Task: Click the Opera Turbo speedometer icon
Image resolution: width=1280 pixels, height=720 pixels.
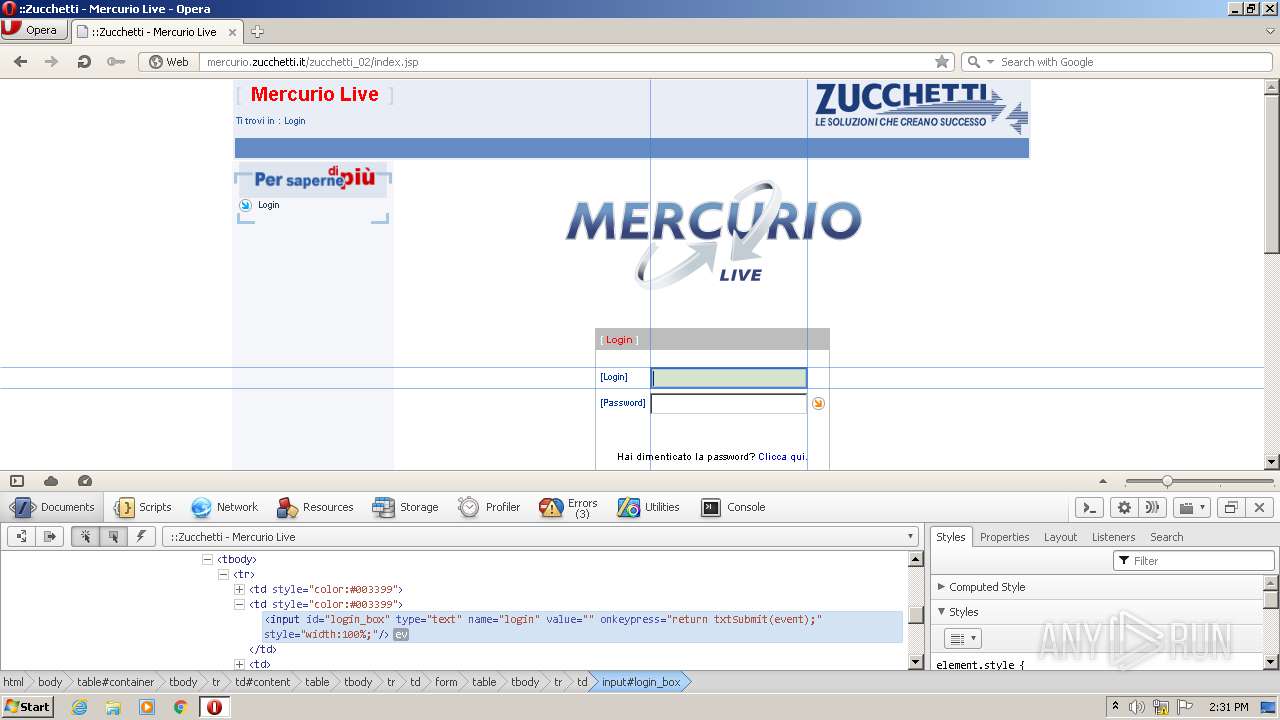Action: (x=85, y=481)
